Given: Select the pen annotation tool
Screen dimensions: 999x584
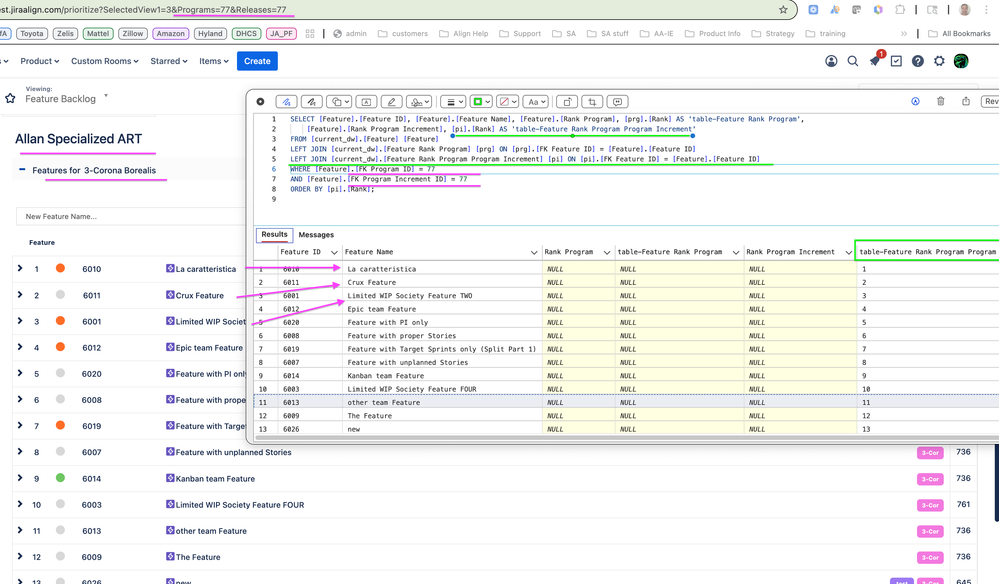Looking at the screenshot, I should pos(312,101).
